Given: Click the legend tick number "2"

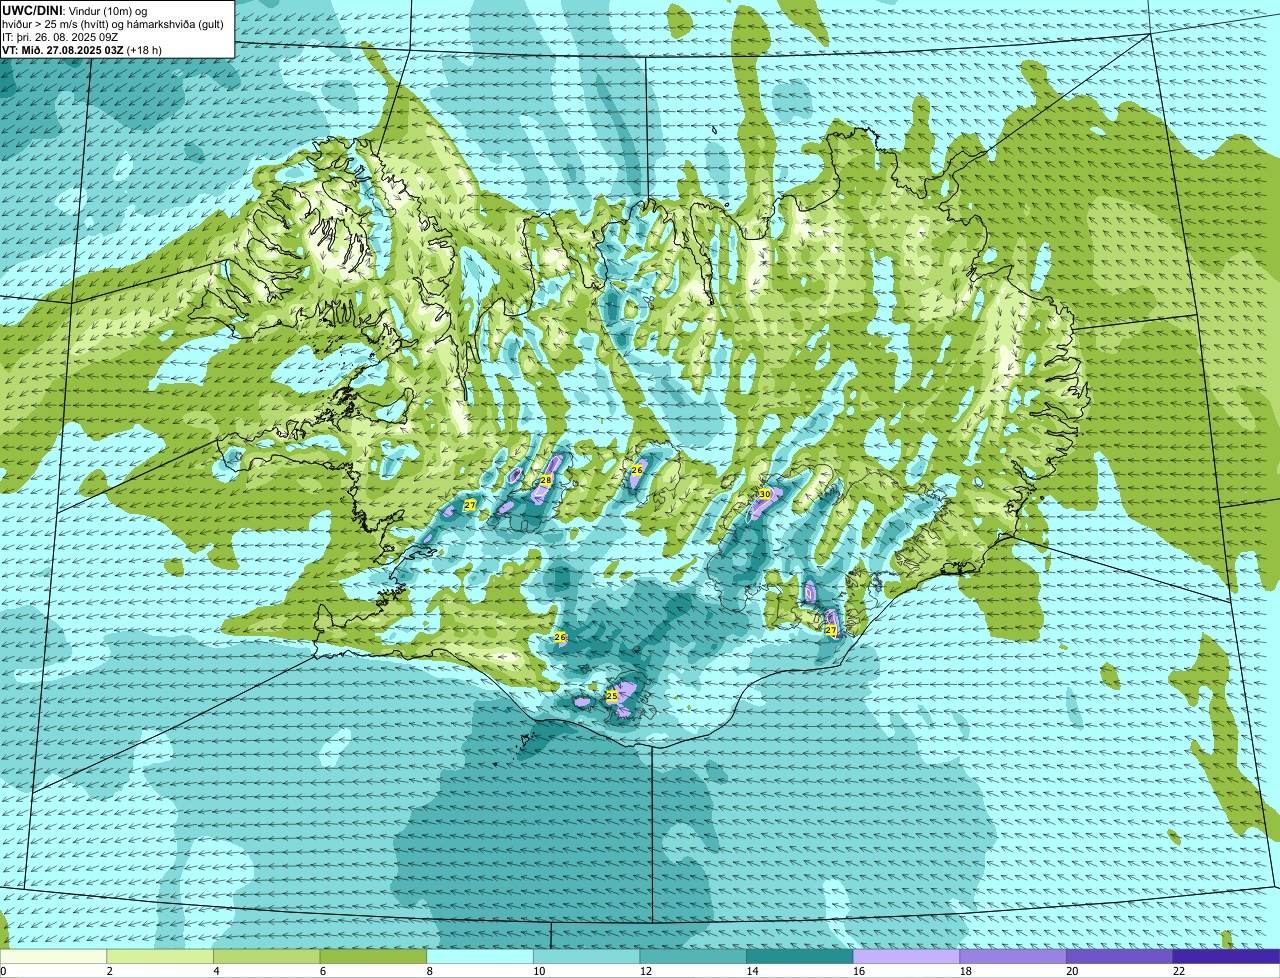Looking at the screenshot, I should [x=109, y=971].
